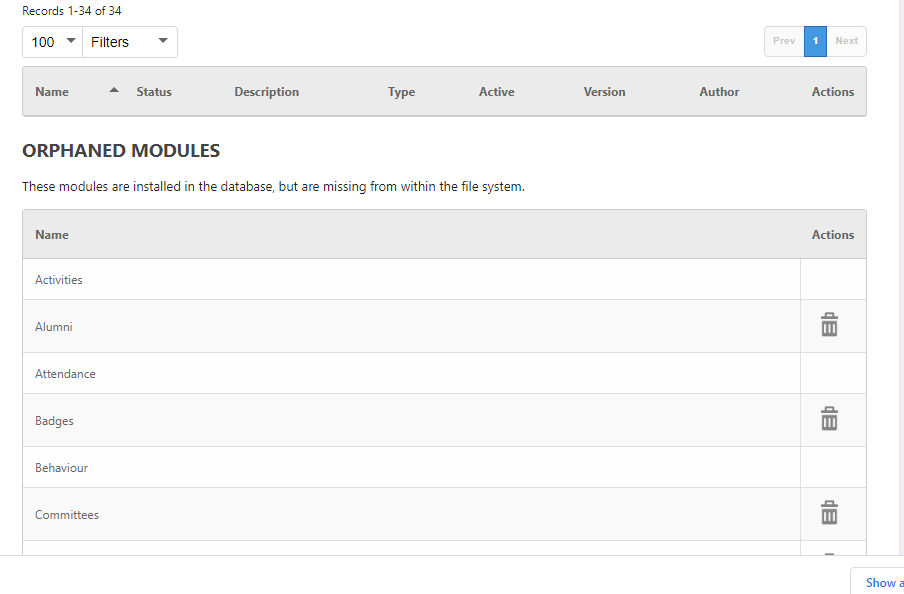Image resolution: width=904 pixels, height=594 pixels.
Task: Sort table by Type column header
Action: (x=401, y=92)
